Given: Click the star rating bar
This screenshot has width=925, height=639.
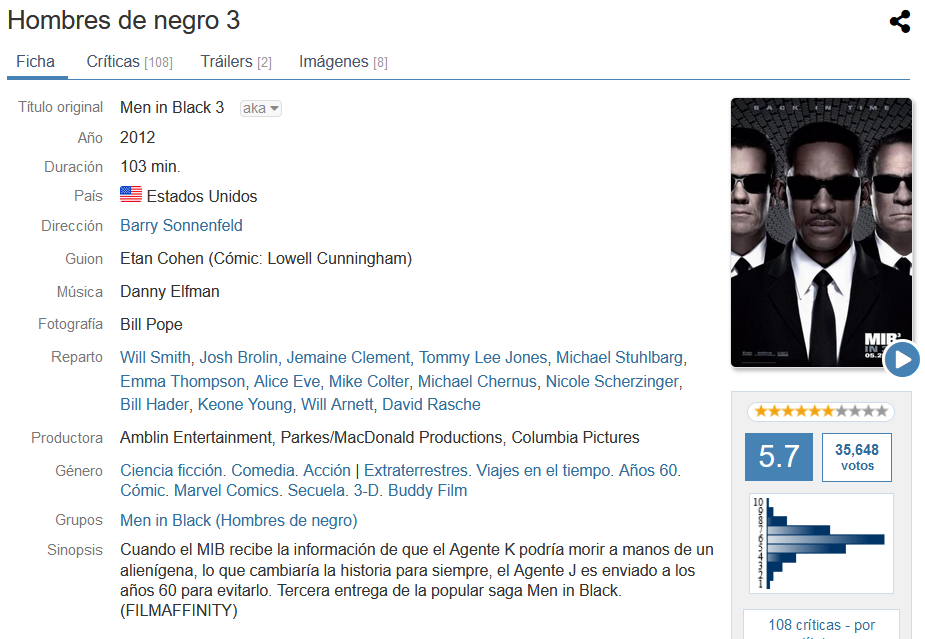Looking at the screenshot, I should pos(821,411).
